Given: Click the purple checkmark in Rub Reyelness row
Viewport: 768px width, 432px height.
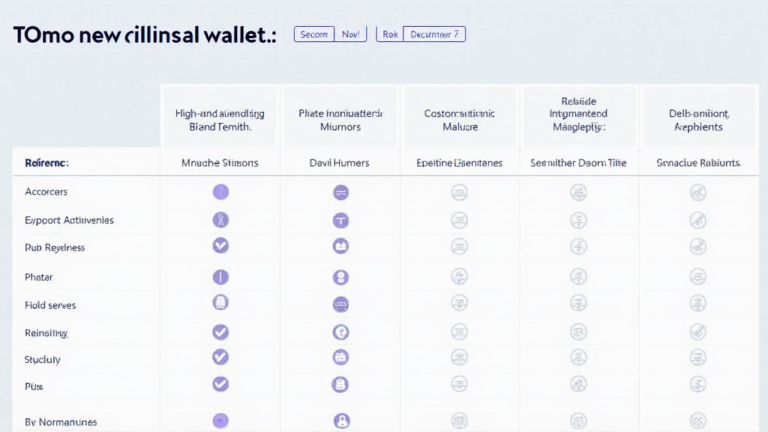Looking at the screenshot, I should [x=221, y=246].
